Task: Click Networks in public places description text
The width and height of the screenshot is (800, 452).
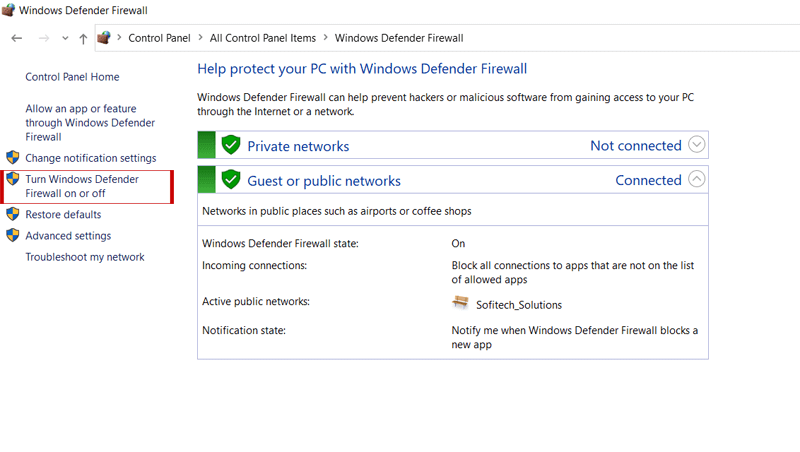Action: (337, 211)
